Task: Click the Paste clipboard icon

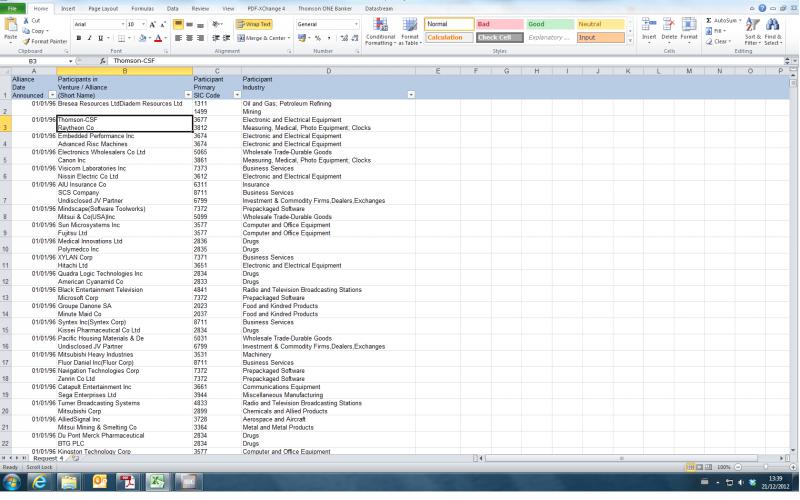Action: pyautogui.click(x=10, y=24)
